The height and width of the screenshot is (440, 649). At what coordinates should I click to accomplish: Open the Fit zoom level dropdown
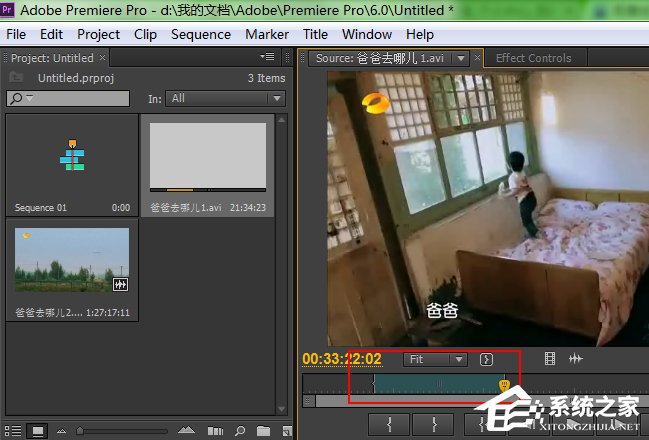click(x=435, y=359)
